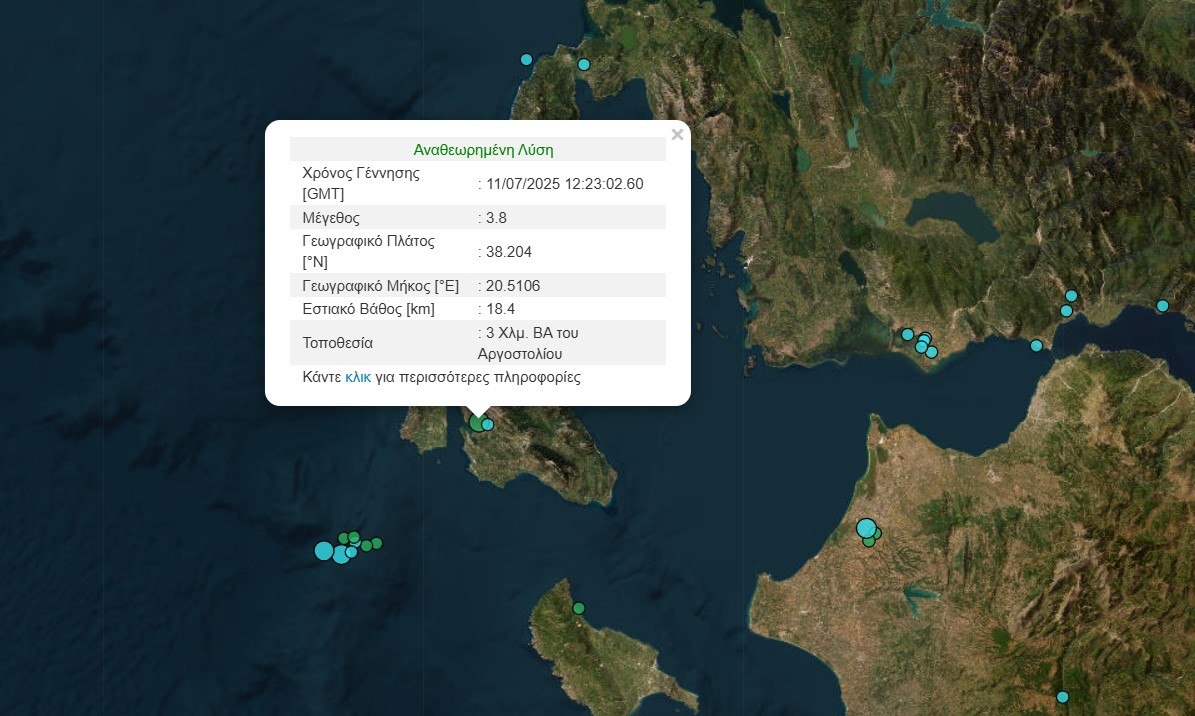
Task: Select the cyan marker near the bottom-right corner
Action: [x=1063, y=697]
